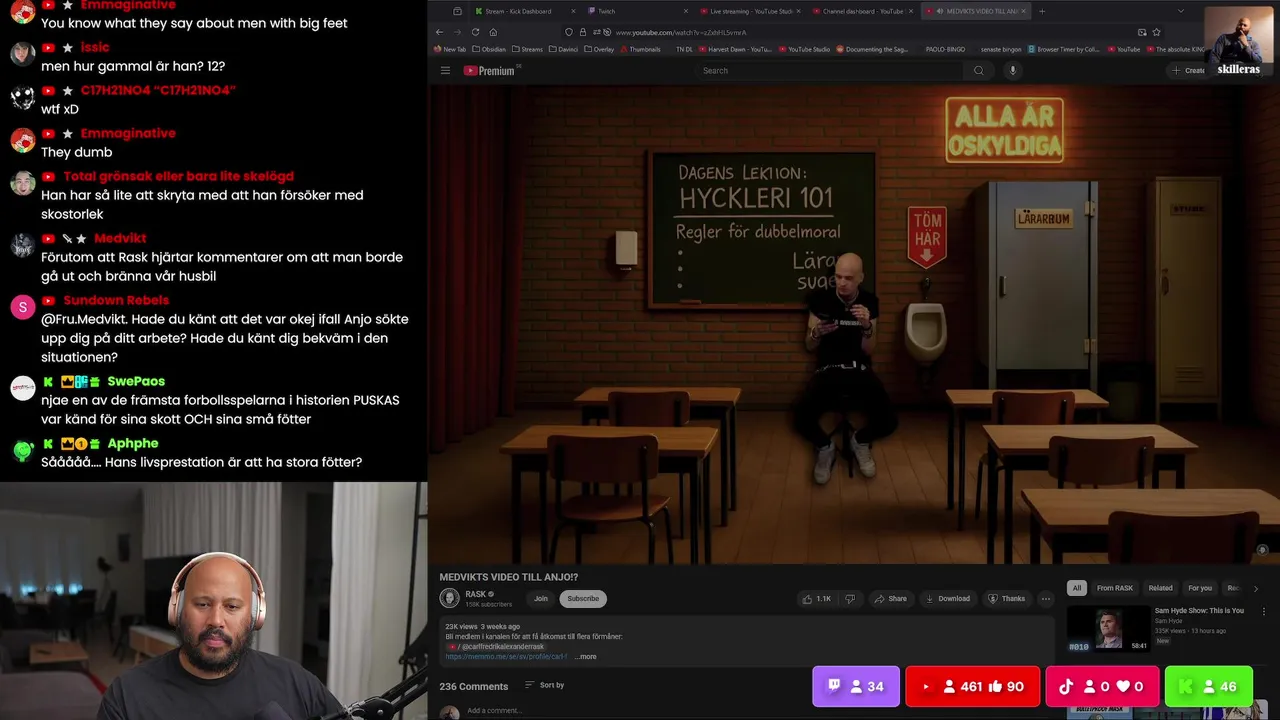Open Harvest Dawn bookmark
Viewport: 1280px width, 720px height.
pyautogui.click(x=735, y=49)
